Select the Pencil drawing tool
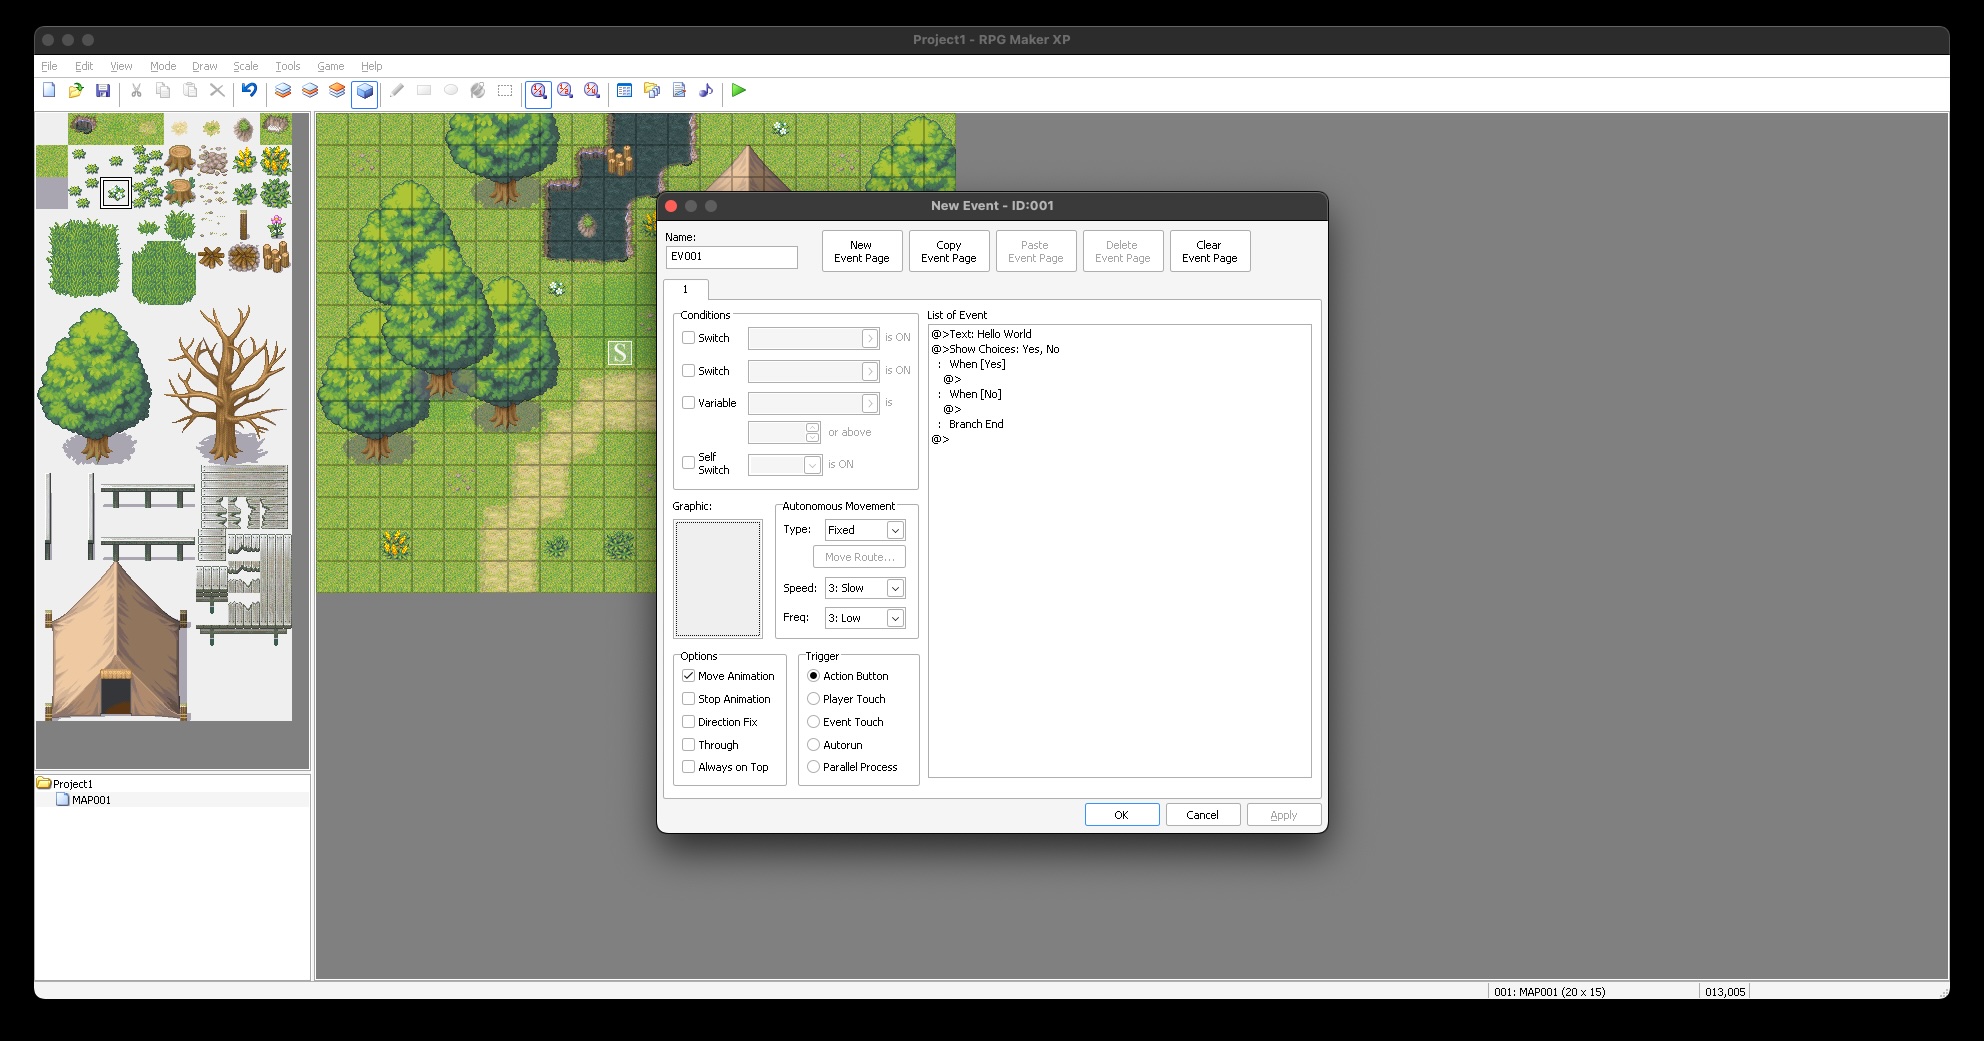This screenshot has height=1041, width=1984. tap(396, 90)
